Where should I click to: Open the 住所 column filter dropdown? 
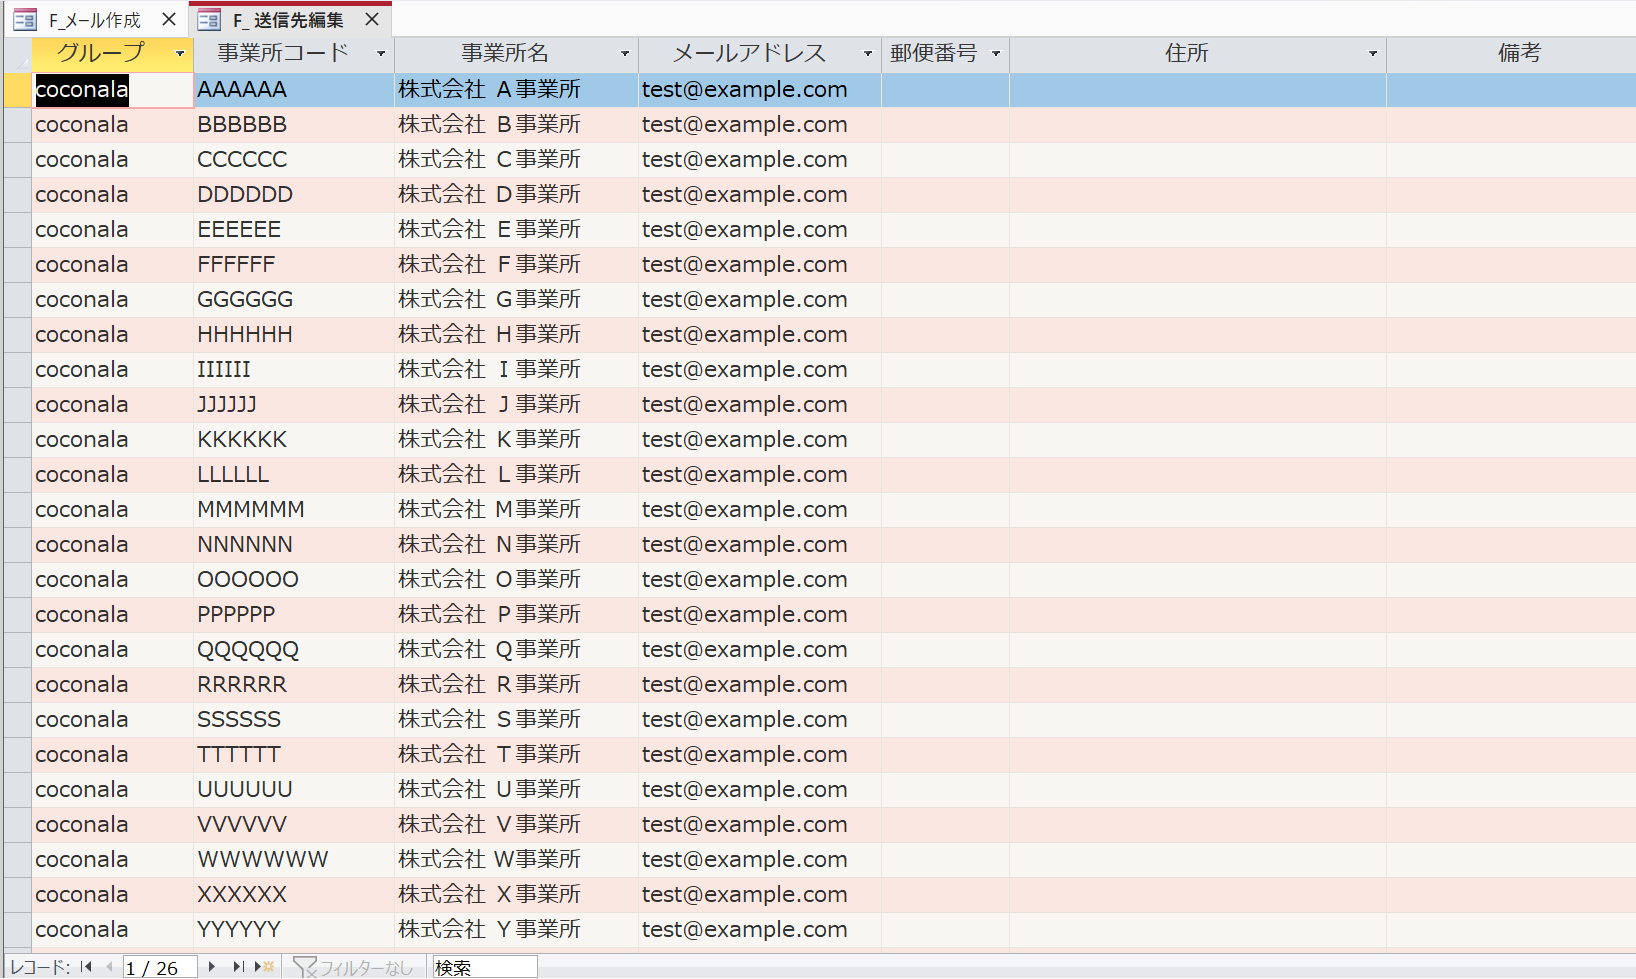(x=1373, y=54)
